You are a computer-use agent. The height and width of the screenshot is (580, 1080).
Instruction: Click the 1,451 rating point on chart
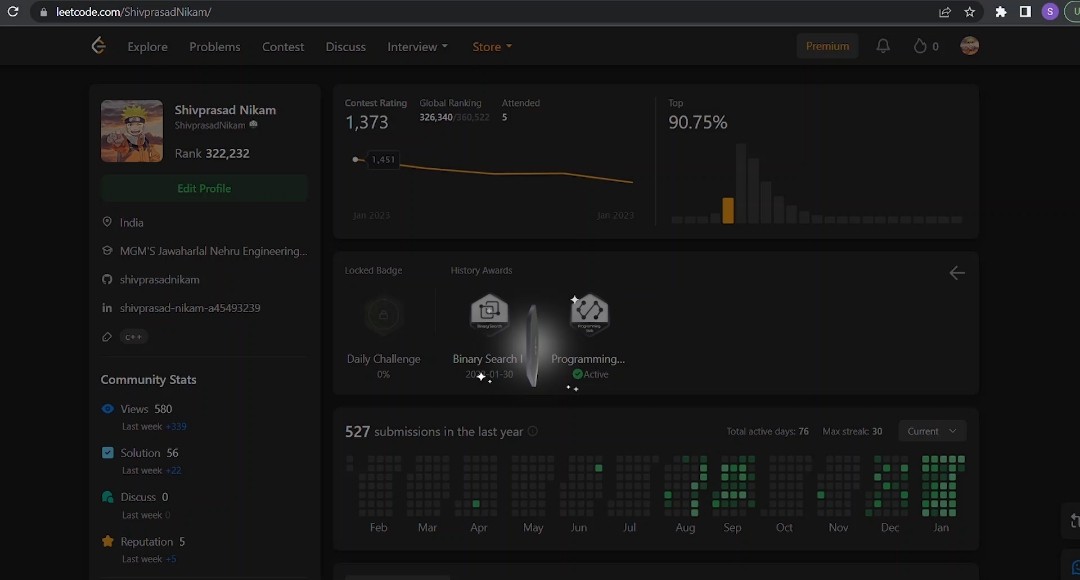click(x=355, y=159)
